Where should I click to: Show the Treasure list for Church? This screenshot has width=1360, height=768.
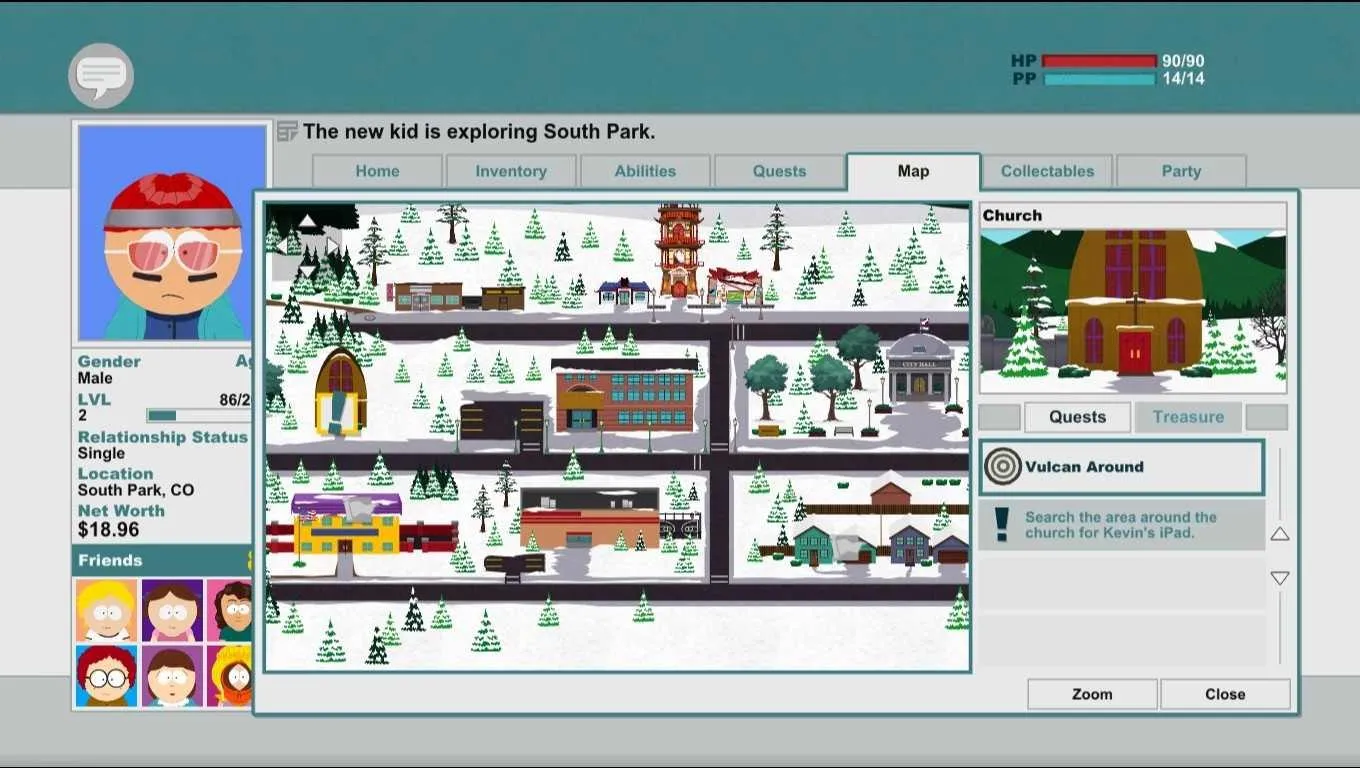click(1188, 417)
